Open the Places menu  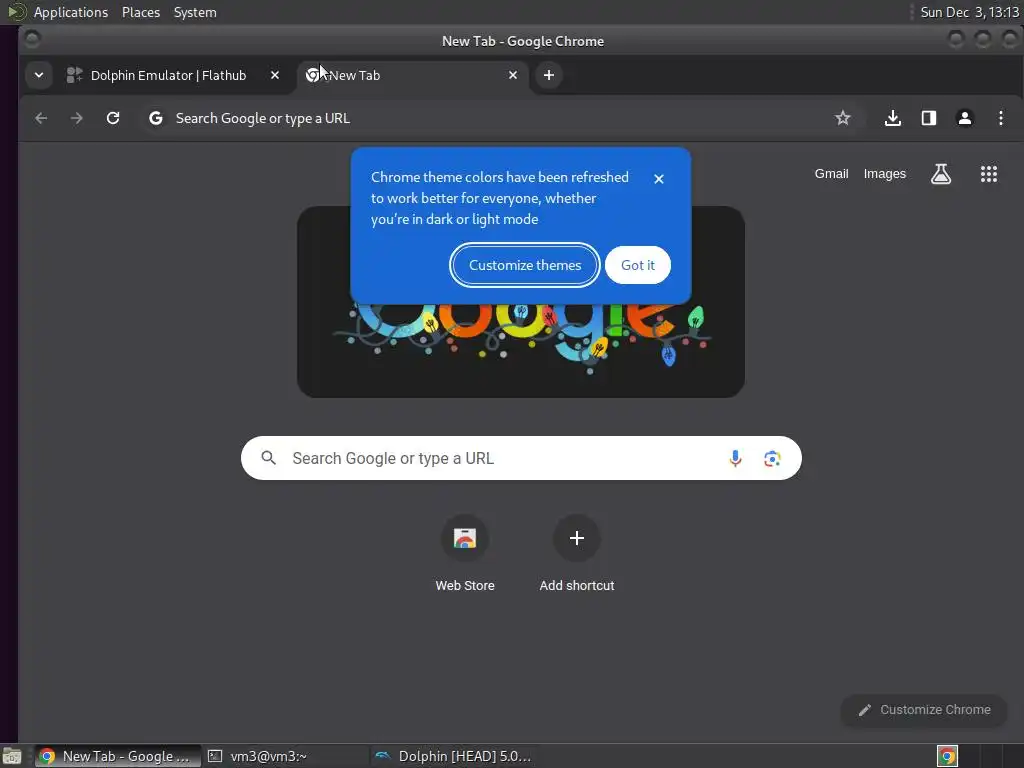140,12
